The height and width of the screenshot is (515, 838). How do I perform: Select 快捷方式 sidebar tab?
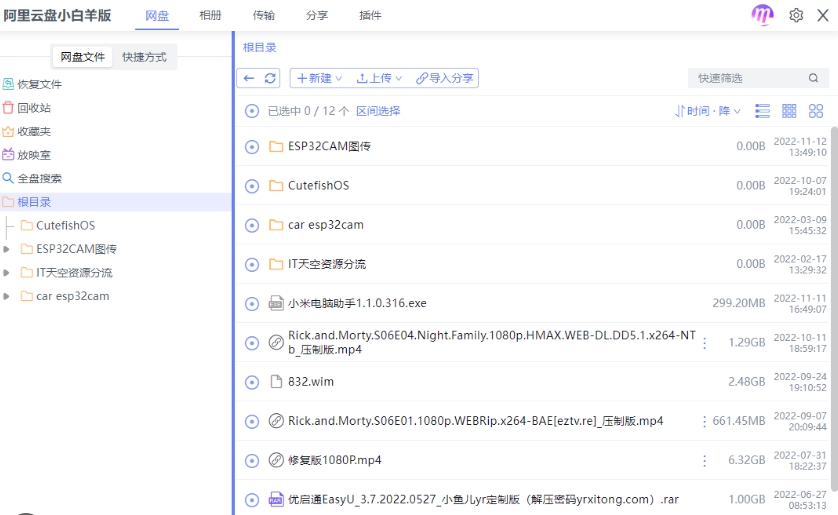144,57
